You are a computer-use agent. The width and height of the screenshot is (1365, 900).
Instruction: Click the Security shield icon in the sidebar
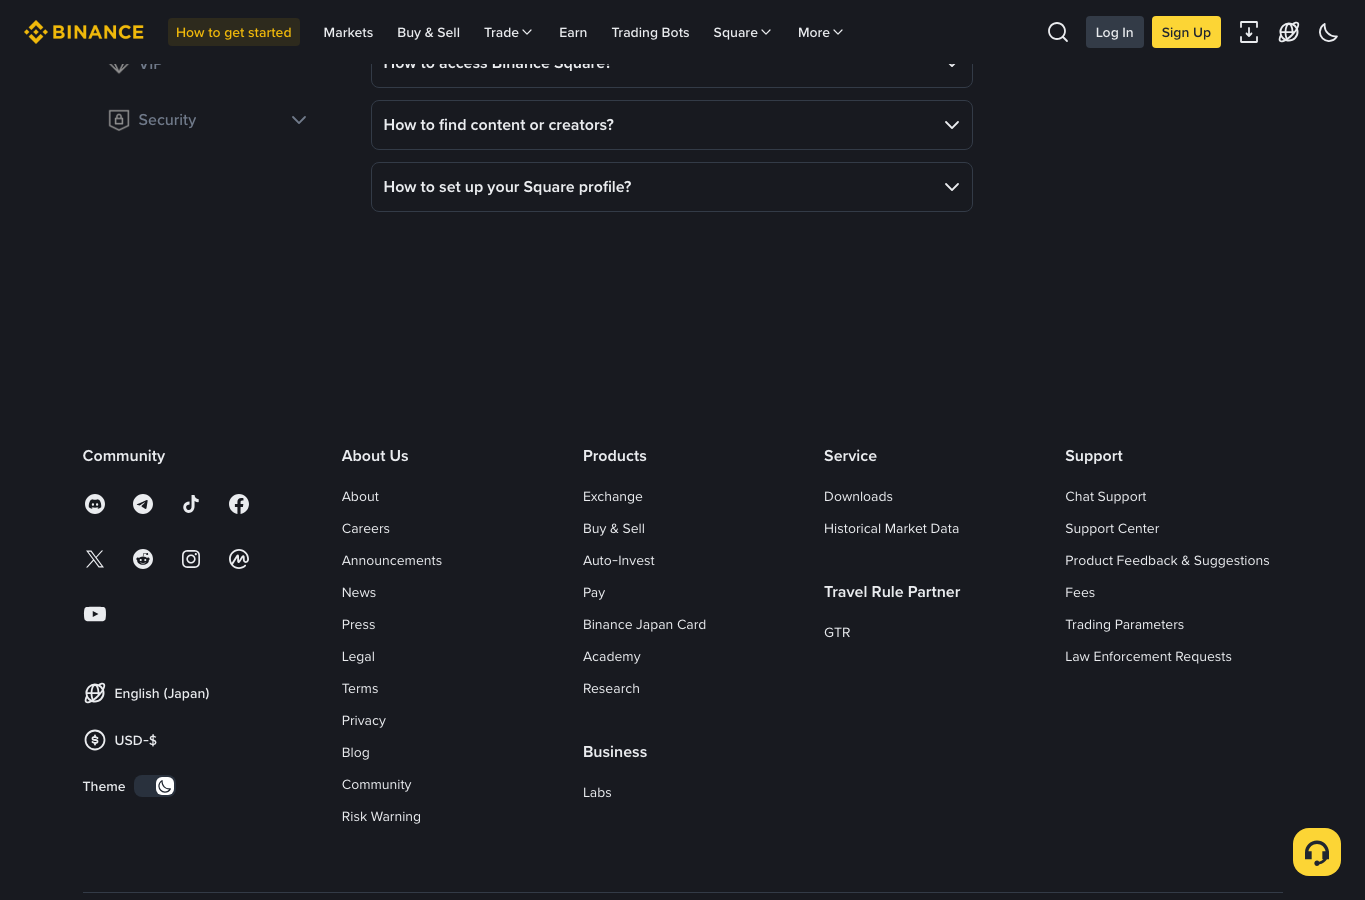[119, 120]
